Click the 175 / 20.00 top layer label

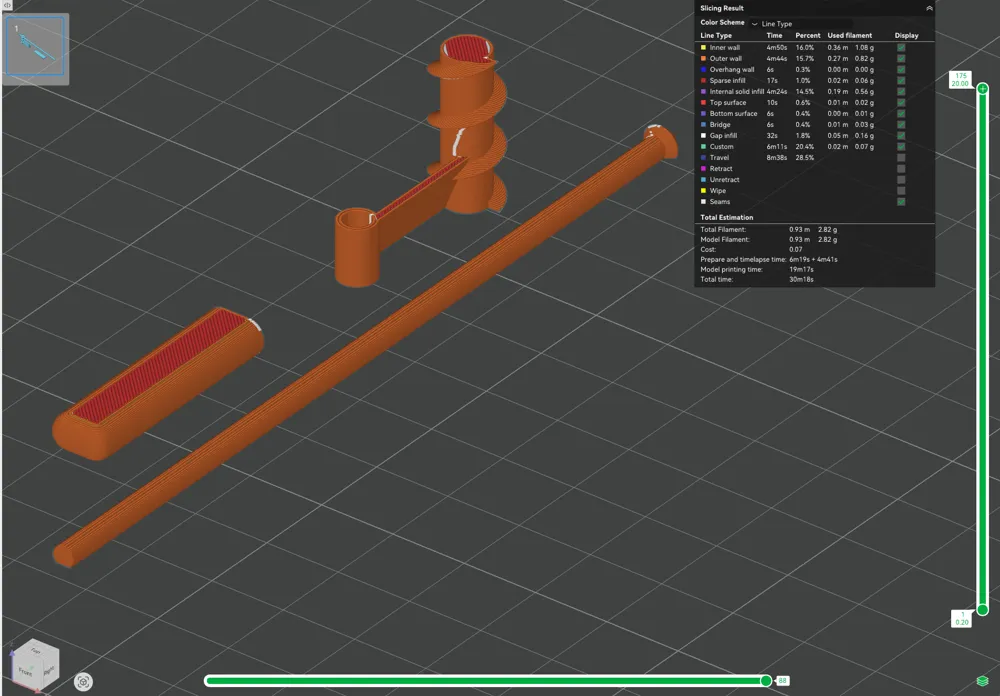960,80
